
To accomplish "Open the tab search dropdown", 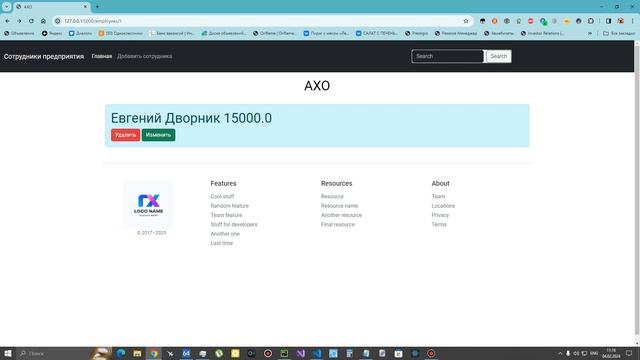I will point(7,7).
